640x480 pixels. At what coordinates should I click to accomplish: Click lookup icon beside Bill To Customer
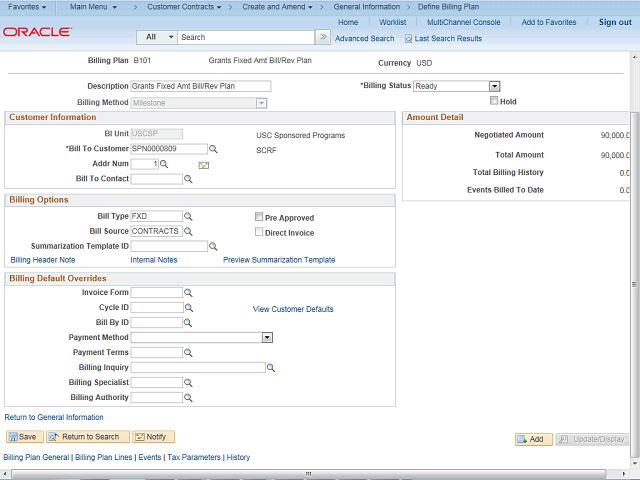click(x=213, y=149)
